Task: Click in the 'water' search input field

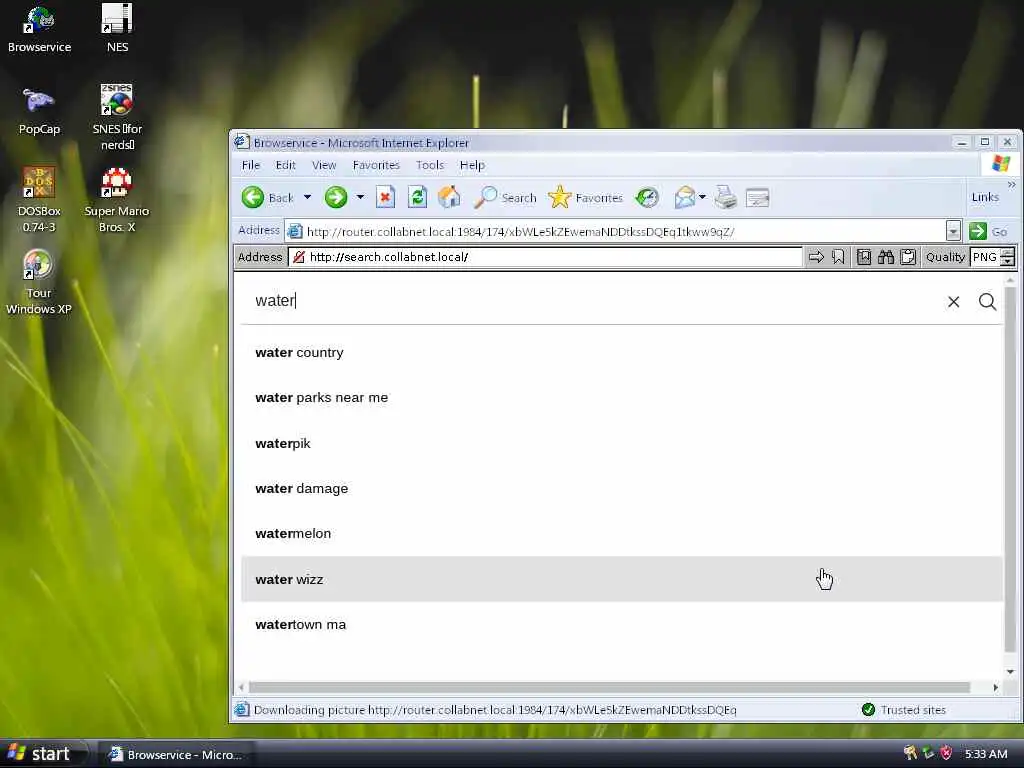Action: pos(594,300)
